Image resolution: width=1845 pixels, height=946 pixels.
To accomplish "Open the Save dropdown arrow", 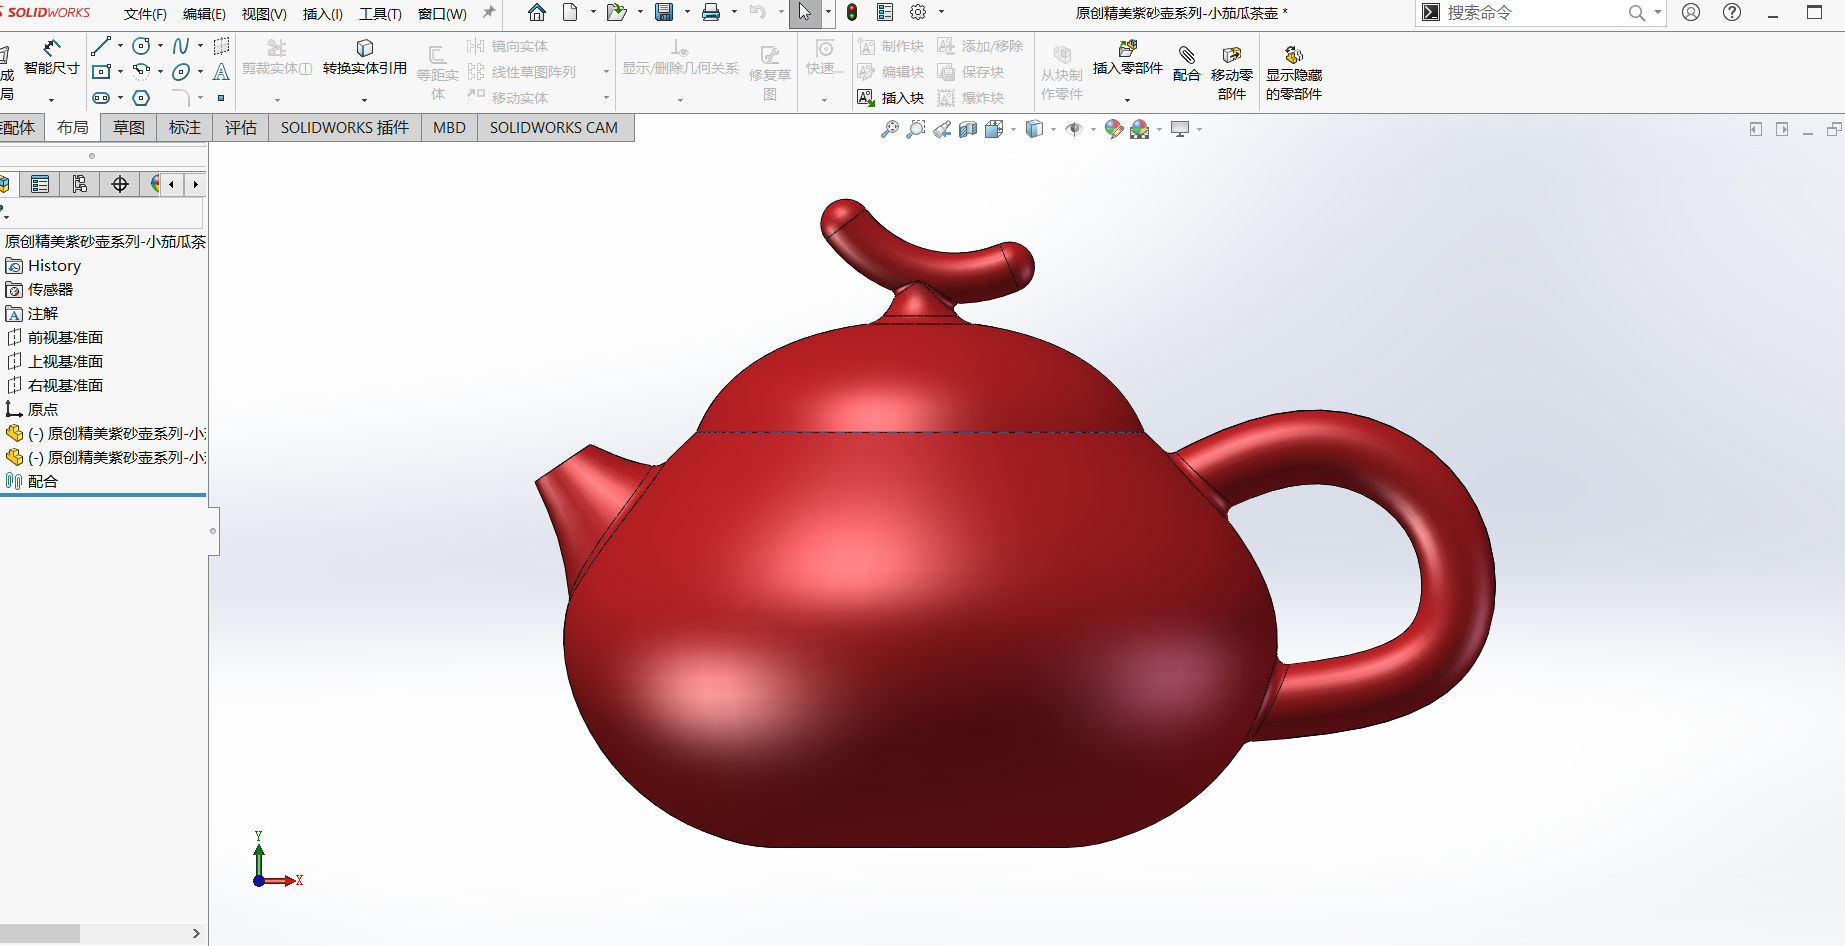I will click(x=687, y=12).
